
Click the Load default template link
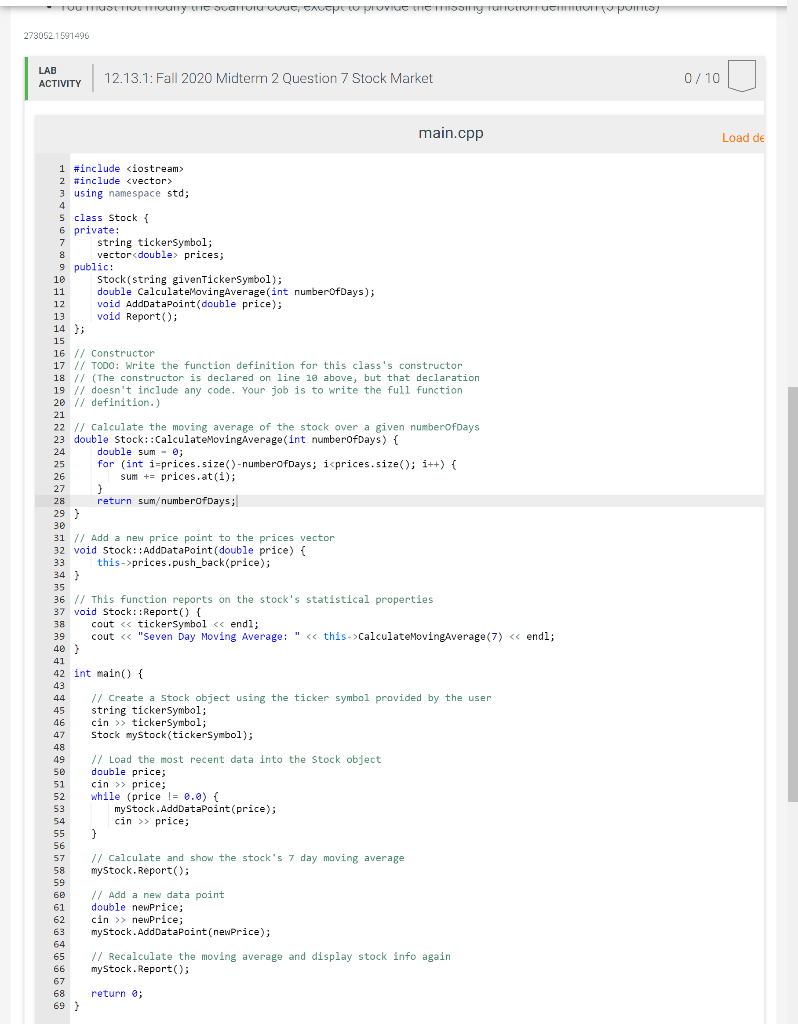click(742, 138)
